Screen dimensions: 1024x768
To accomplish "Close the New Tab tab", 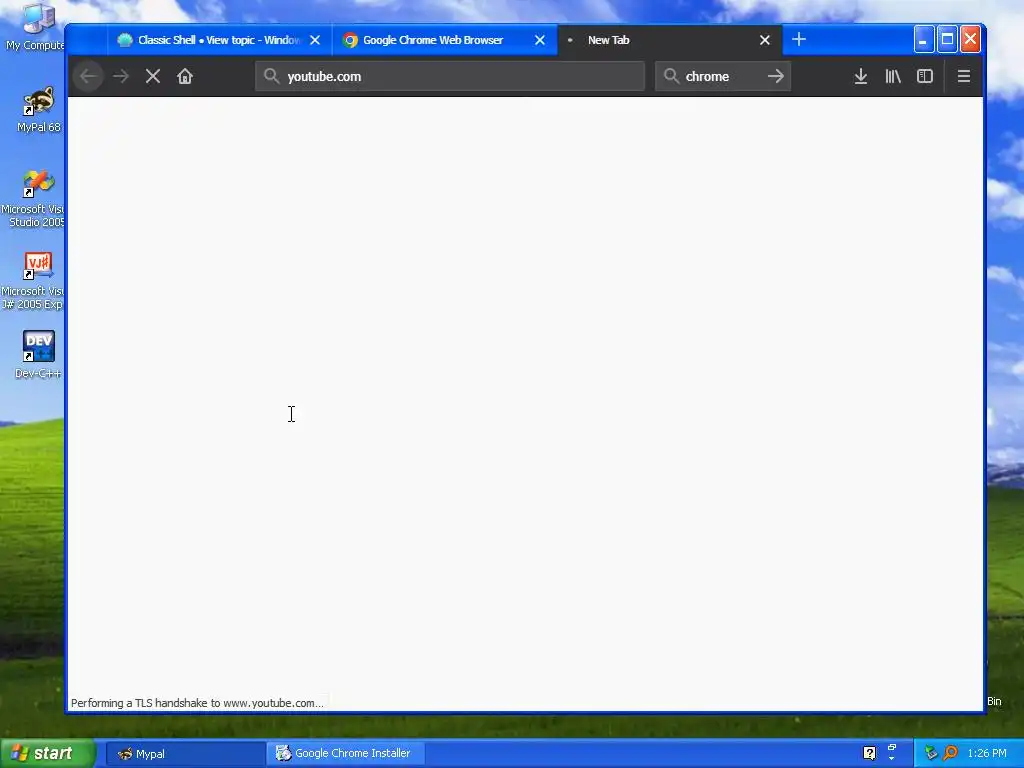I will 765,40.
